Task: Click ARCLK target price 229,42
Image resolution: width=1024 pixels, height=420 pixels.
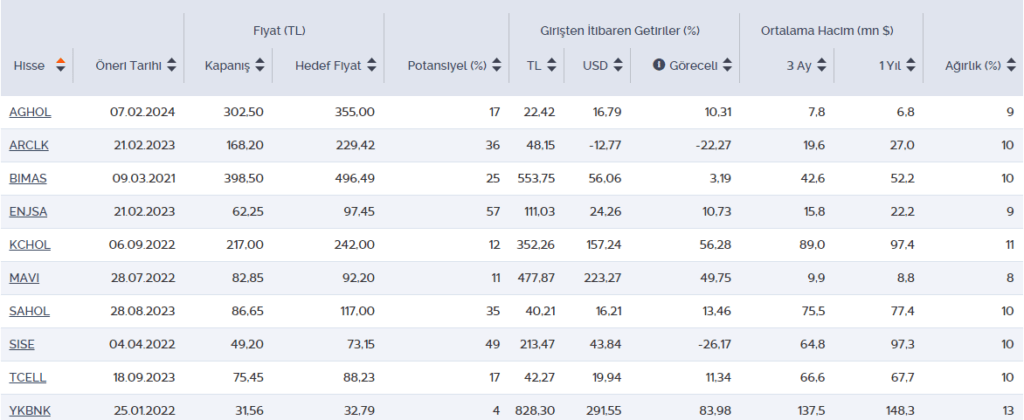Action: [x=355, y=145]
